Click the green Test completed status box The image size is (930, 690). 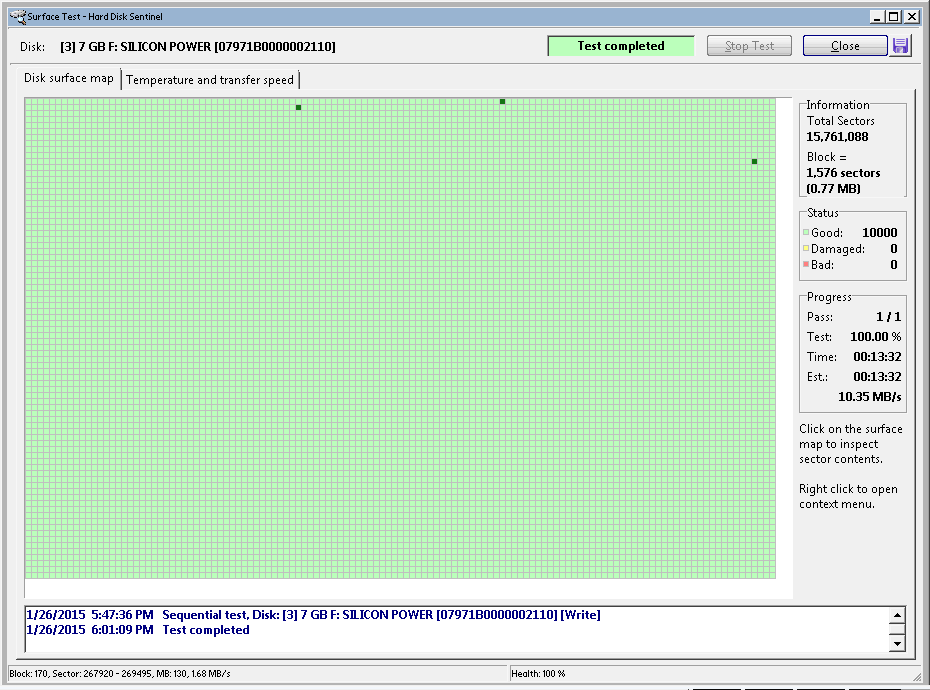620,46
